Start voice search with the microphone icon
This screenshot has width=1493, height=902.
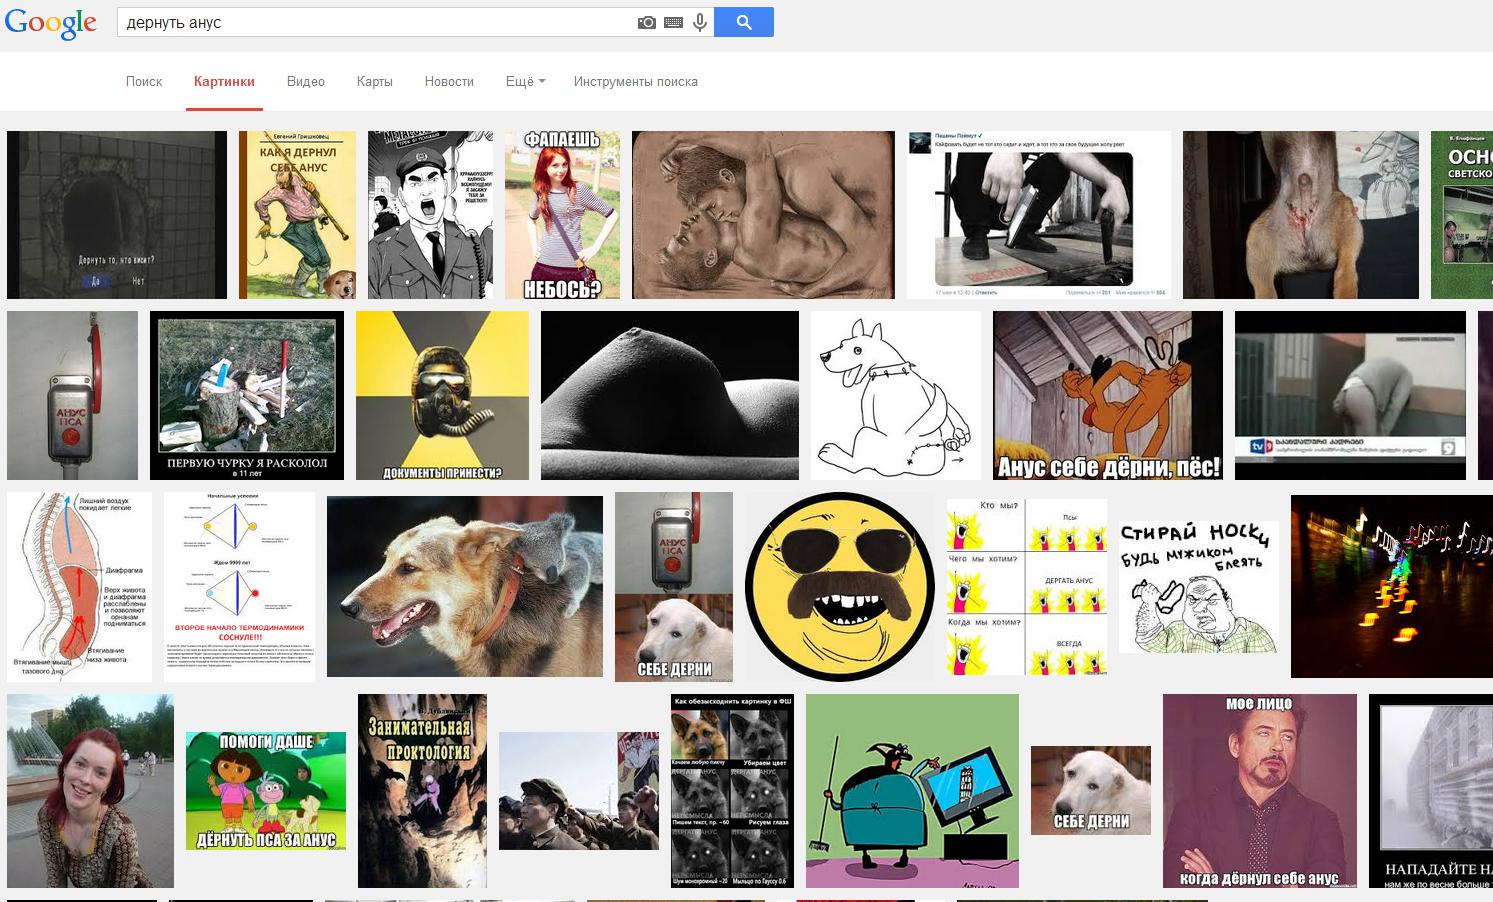pyautogui.click(x=700, y=22)
